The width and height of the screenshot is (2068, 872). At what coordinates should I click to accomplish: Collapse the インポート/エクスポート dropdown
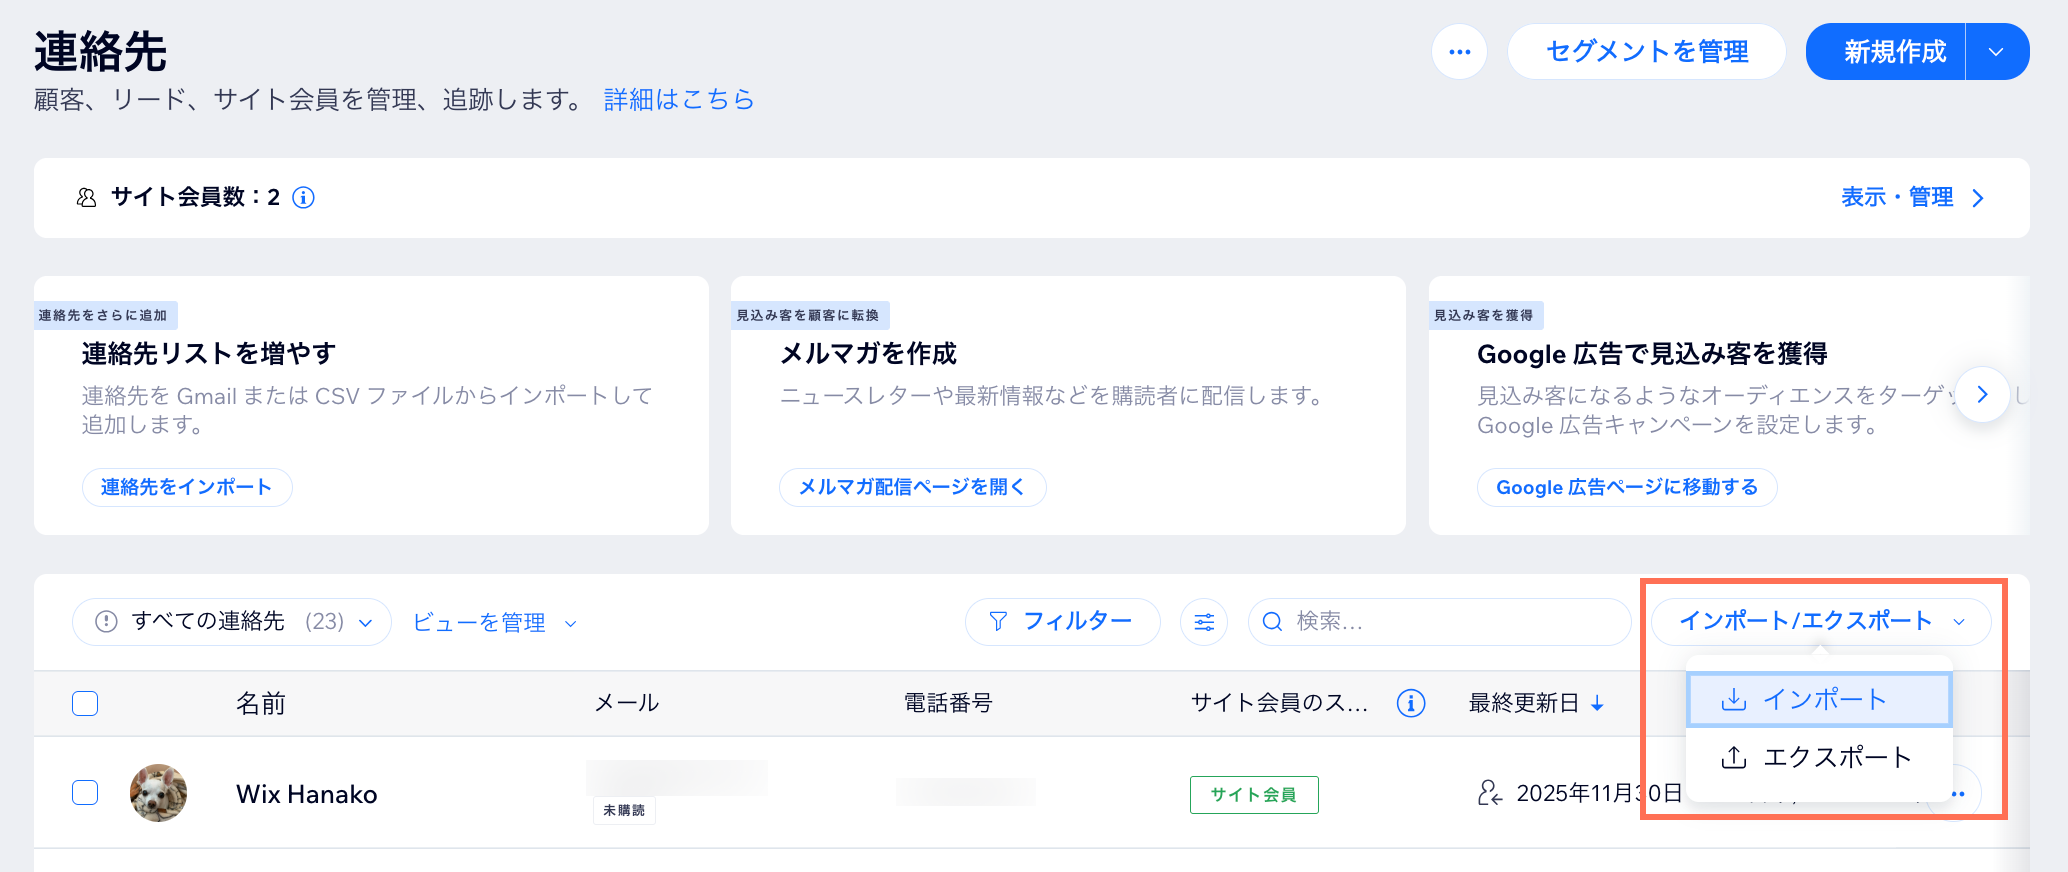1821,621
